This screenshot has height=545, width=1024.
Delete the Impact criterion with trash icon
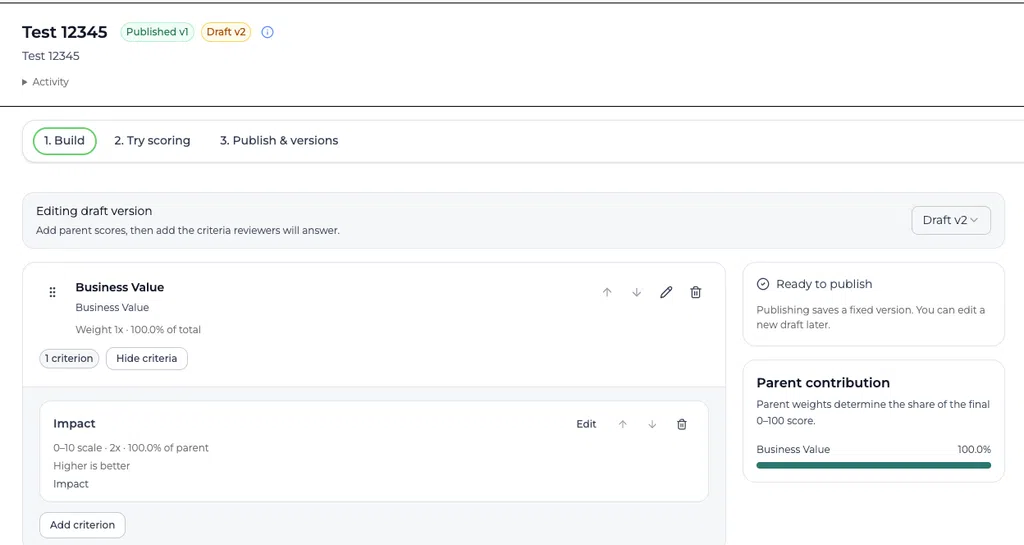682,424
